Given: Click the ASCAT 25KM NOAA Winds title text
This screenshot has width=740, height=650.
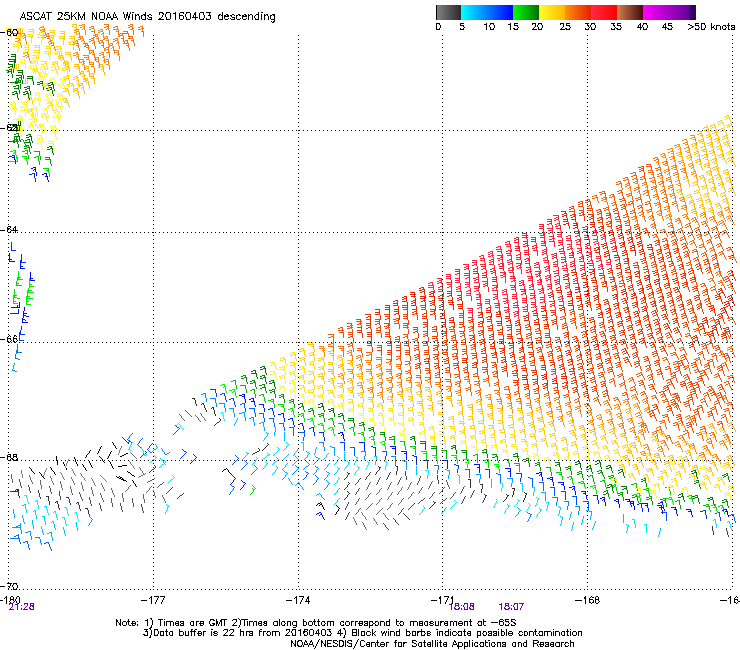Looking at the screenshot, I should (x=147, y=16).
